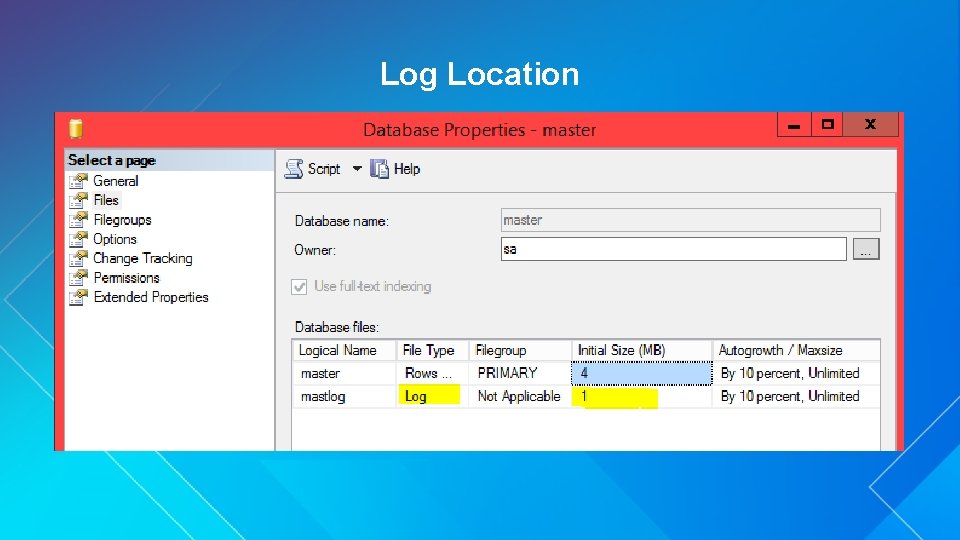Select the master logical name cell
Image resolution: width=960 pixels, height=540 pixels.
(344, 373)
